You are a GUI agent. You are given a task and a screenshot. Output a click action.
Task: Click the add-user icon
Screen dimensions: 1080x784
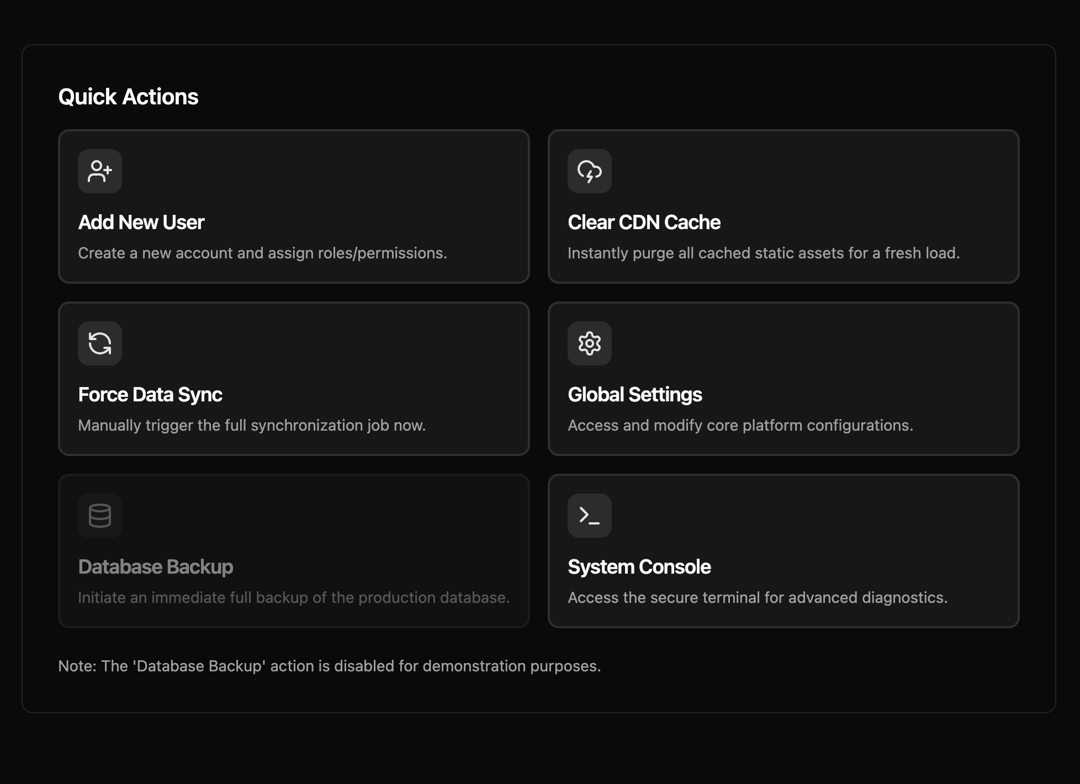[x=100, y=171]
